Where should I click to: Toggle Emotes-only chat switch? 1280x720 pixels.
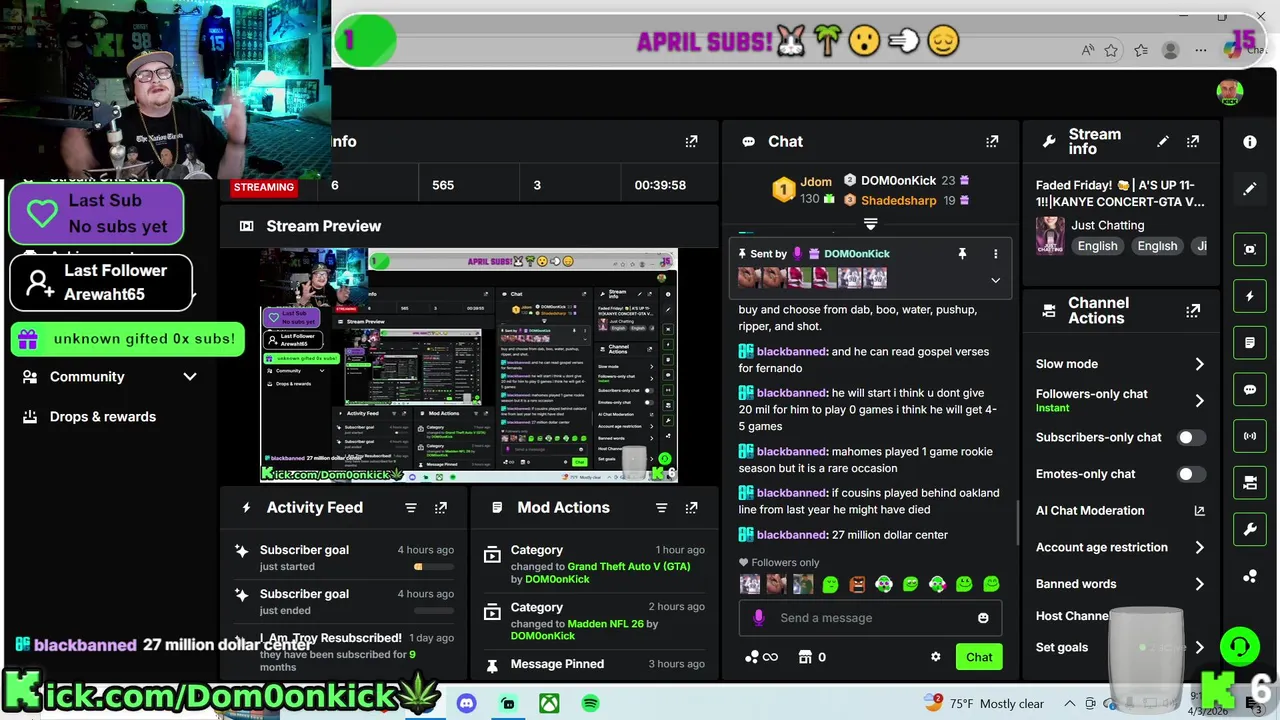[1190, 474]
